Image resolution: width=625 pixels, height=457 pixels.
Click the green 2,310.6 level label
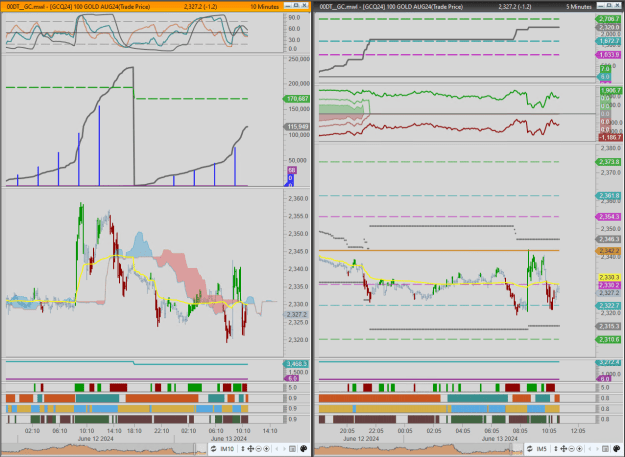click(x=608, y=339)
